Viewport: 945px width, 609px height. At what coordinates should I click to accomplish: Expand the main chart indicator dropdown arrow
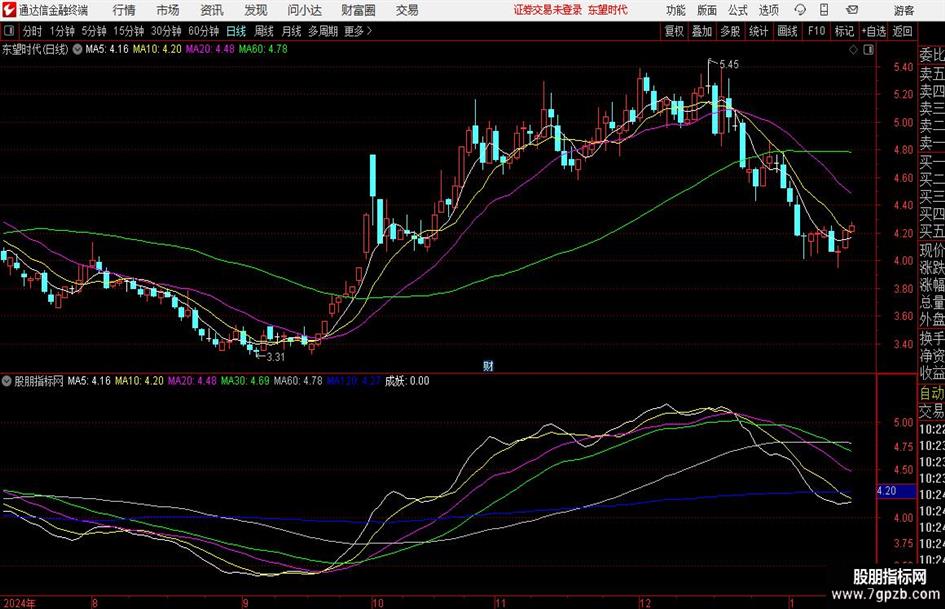point(78,49)
